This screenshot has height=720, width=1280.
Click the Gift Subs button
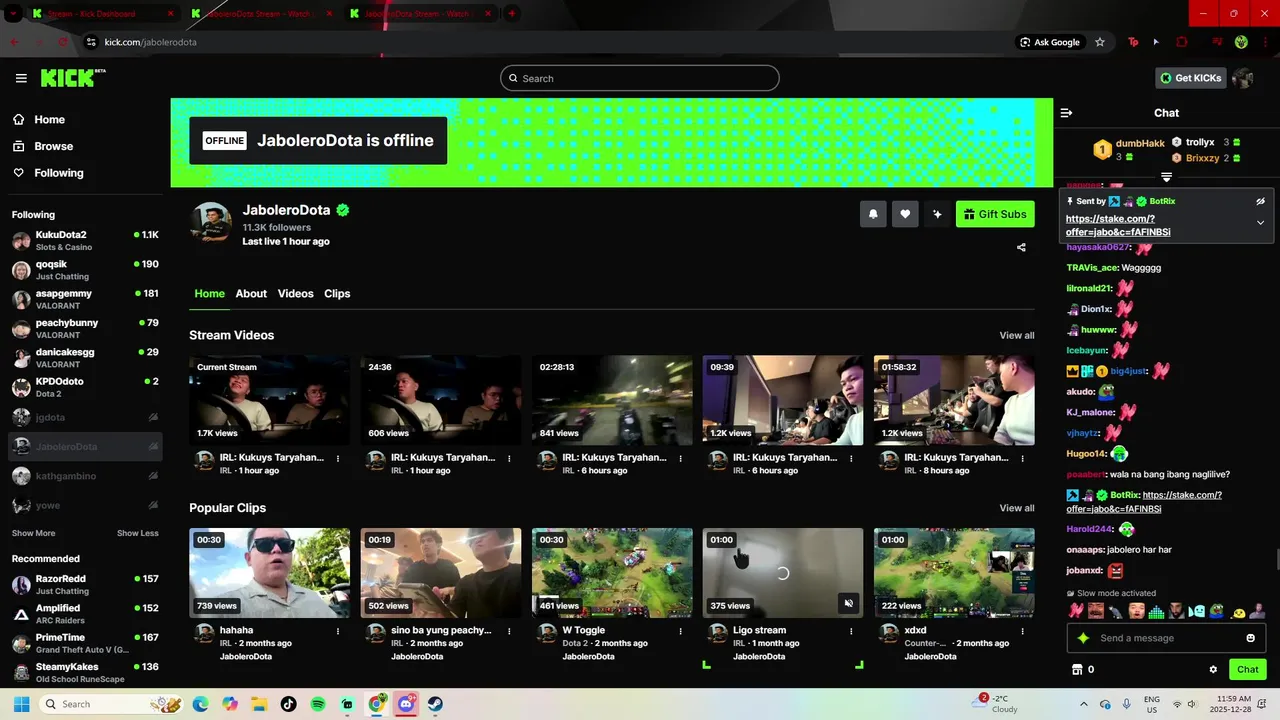pyautogui.click(x=995, y=214)
